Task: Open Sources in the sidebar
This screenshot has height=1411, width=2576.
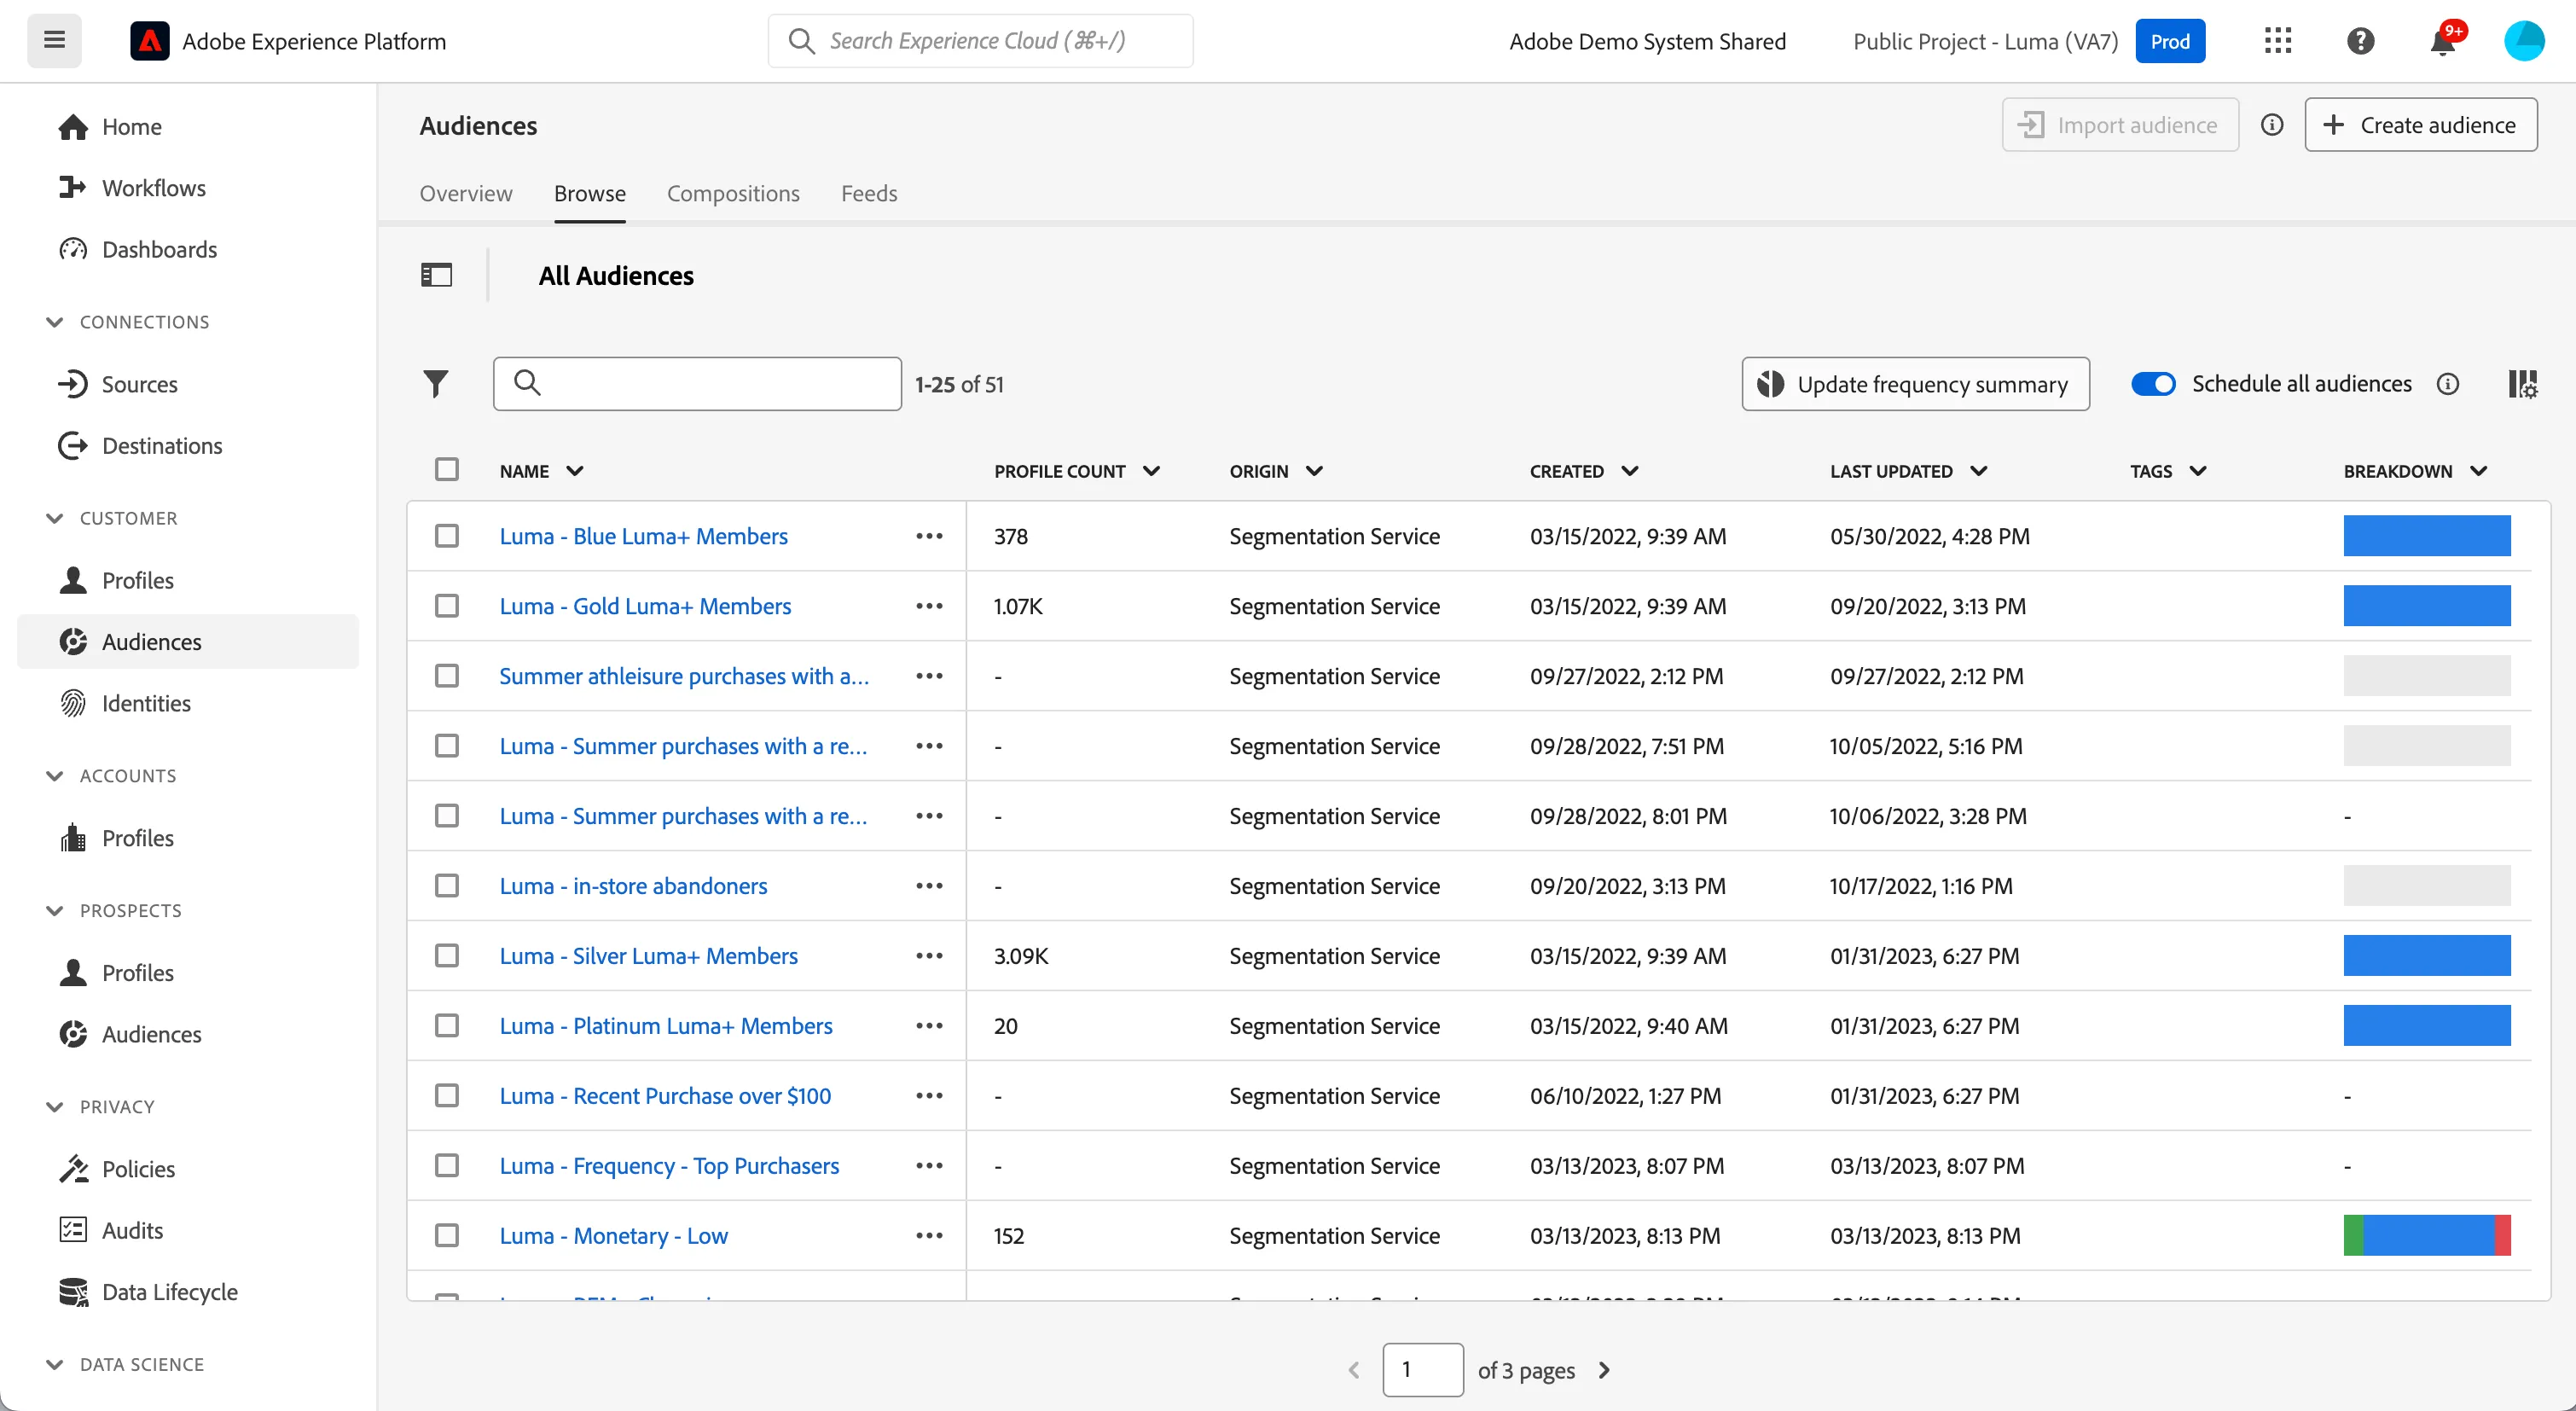Action: tap(139, 384)
